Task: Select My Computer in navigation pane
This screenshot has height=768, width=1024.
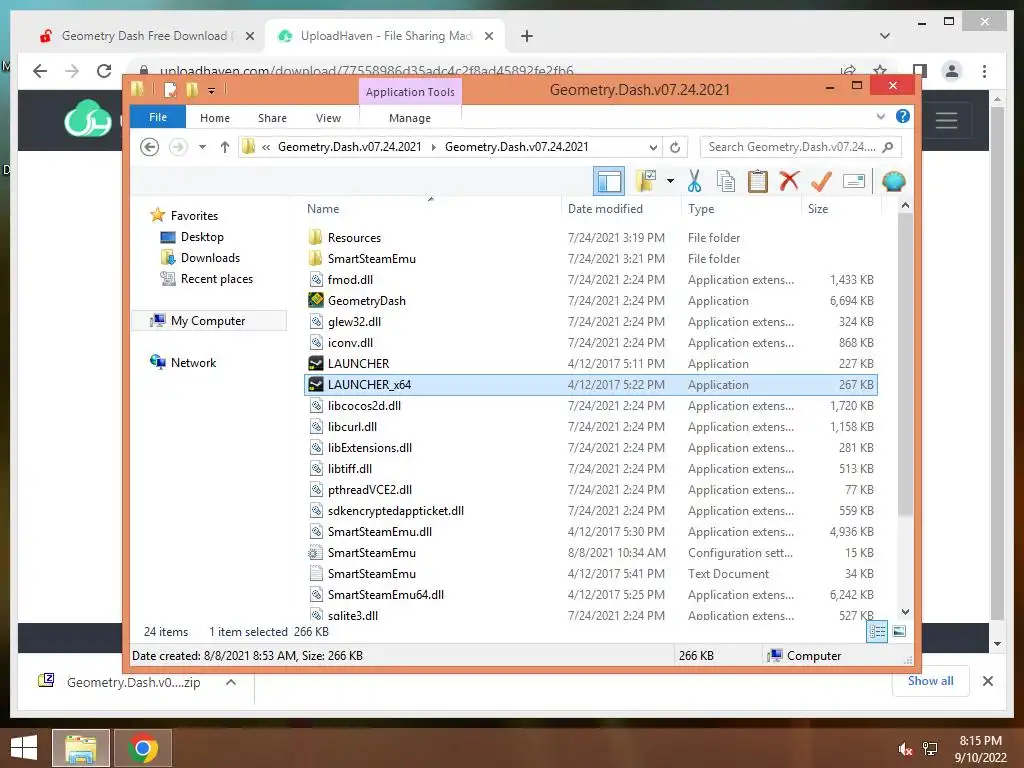Action: pyautogui.click(x=208, y=321)
